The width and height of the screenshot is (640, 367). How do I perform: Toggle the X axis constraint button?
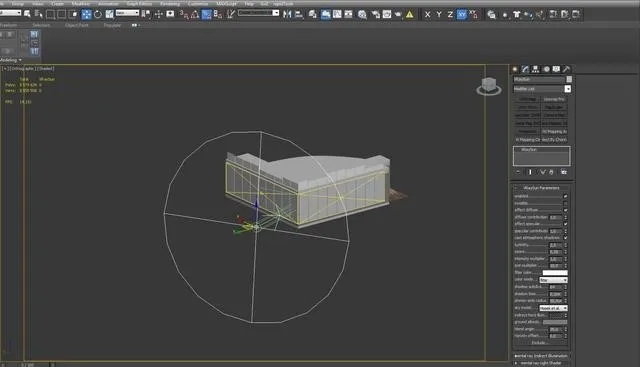[427, 15]
